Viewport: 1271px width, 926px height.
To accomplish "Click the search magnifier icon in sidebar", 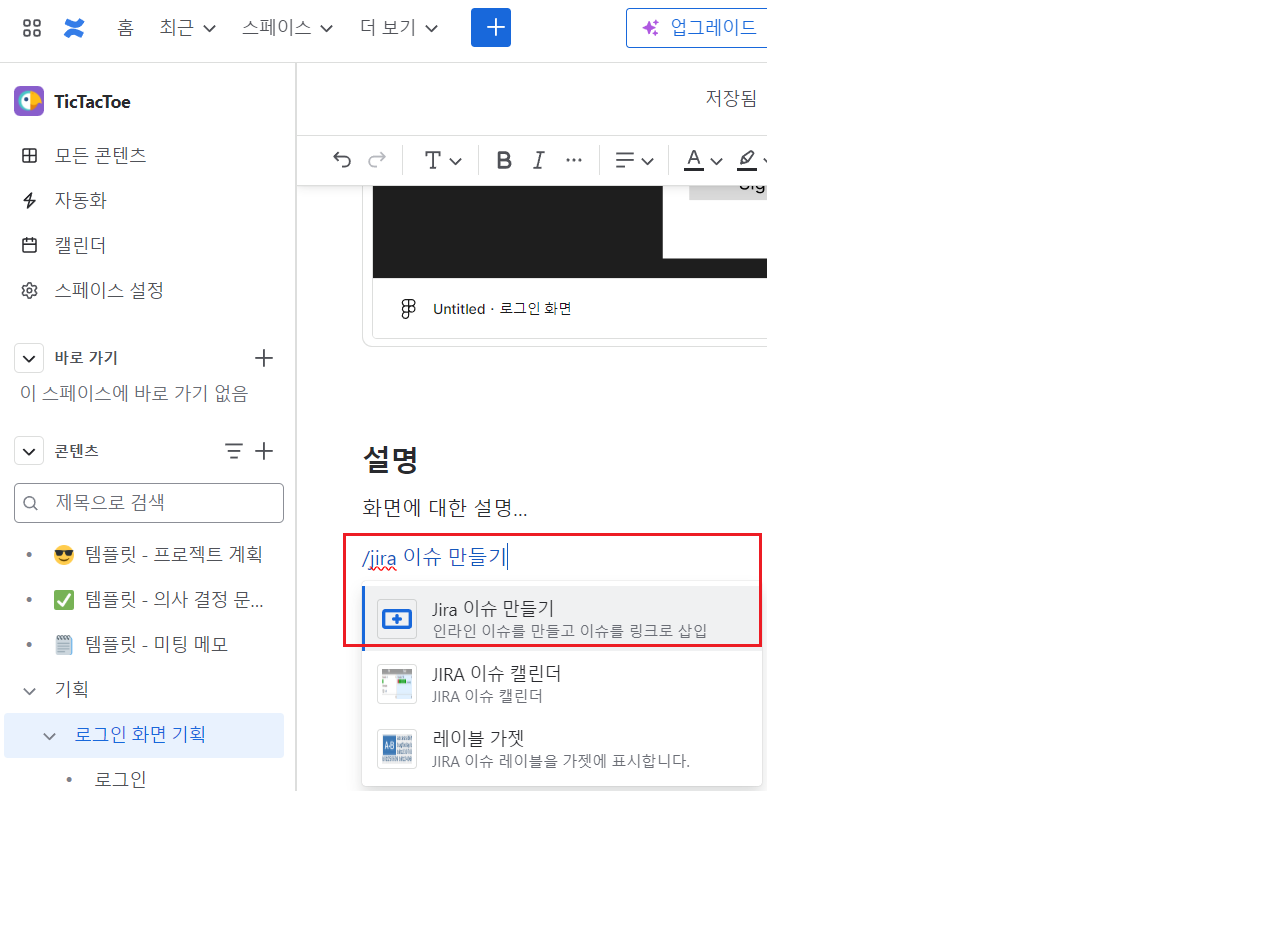I will pyautogui.click(x=31, y=503).
